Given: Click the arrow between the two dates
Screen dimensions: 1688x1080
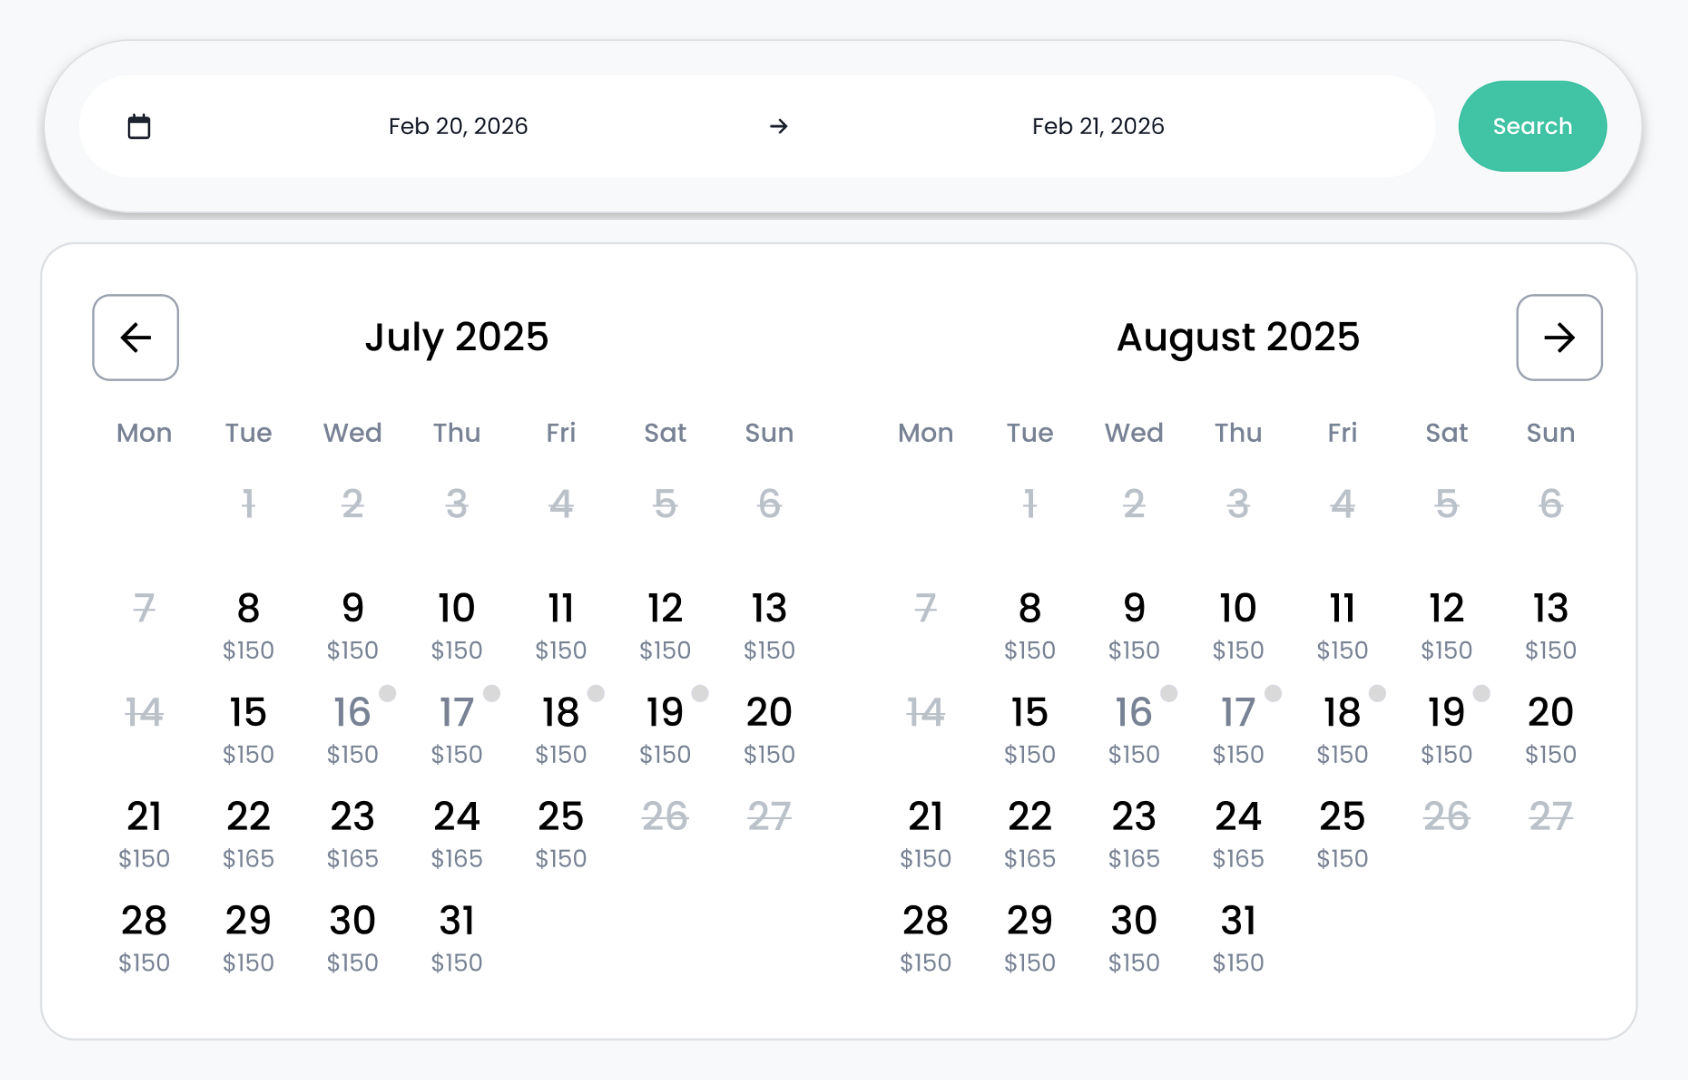Looking at the screenshot, I should tap(779, 127).
